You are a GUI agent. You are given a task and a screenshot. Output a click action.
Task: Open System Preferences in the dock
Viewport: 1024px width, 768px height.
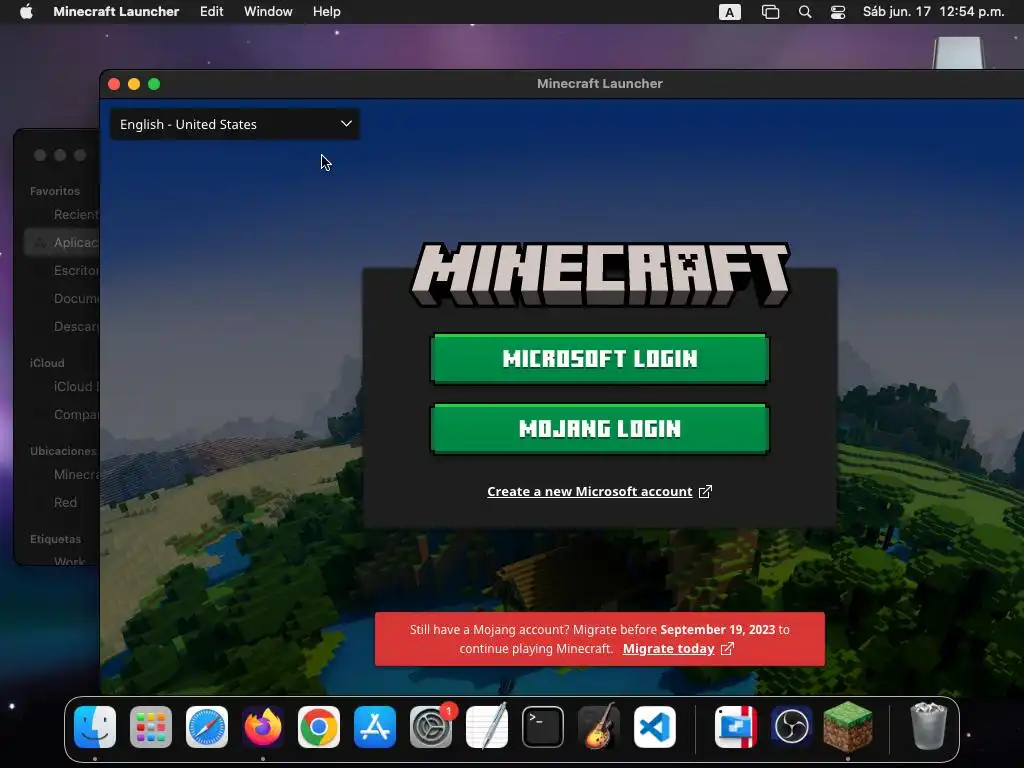pos(431,727)
